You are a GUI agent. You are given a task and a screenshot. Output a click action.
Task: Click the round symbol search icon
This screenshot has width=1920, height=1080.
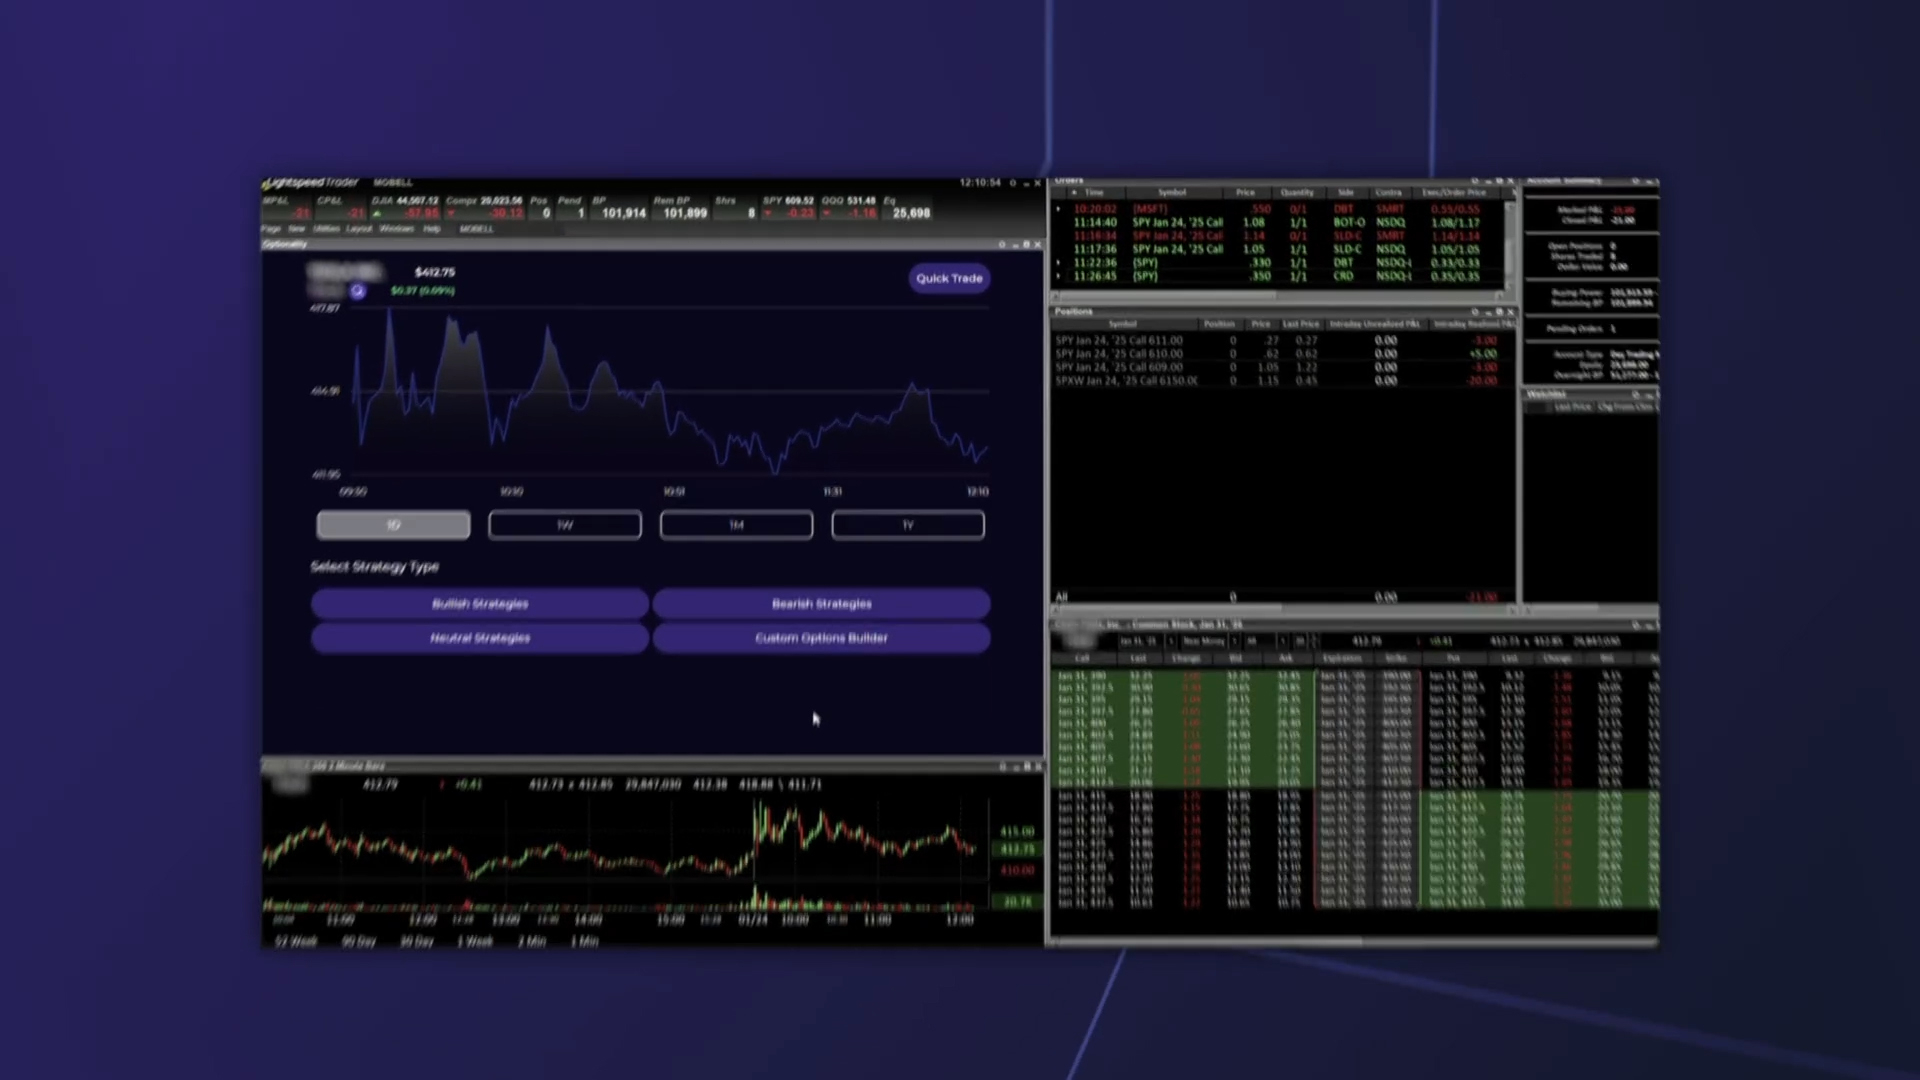click(x=357, y=291)
